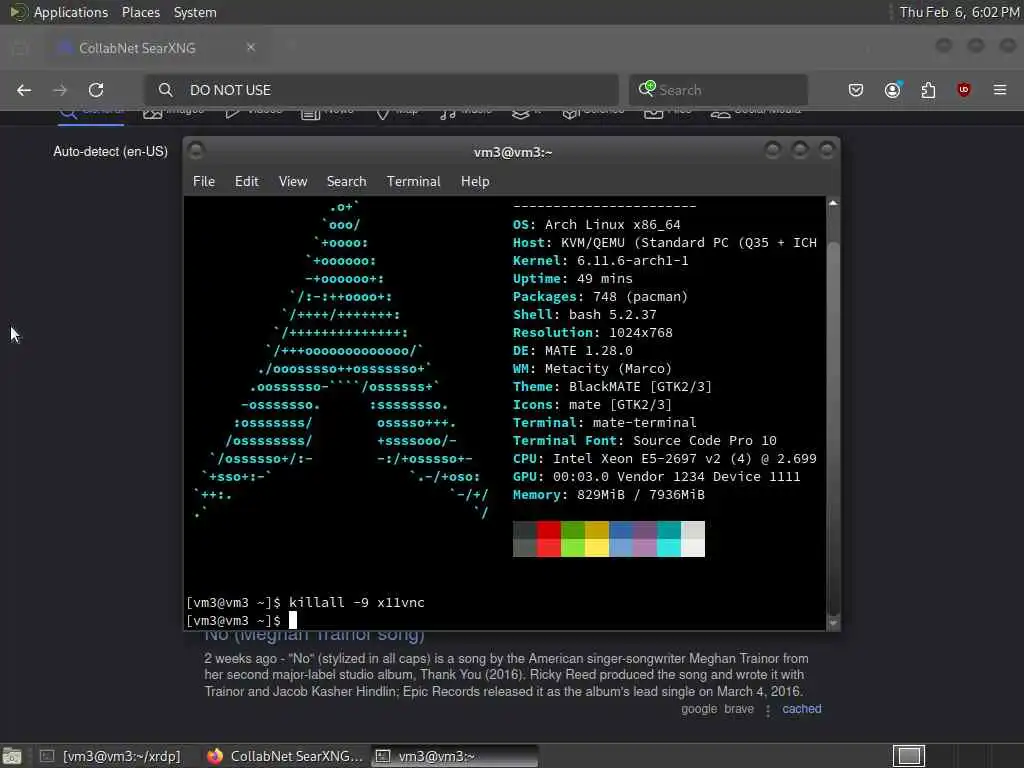Click the white color block in neofetch output
The image size is (1024, 768).
tap(693, 539)
